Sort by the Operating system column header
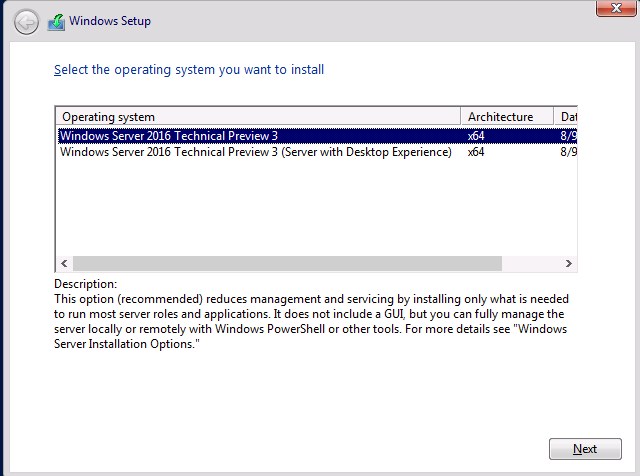 click(x=258, y=116)
